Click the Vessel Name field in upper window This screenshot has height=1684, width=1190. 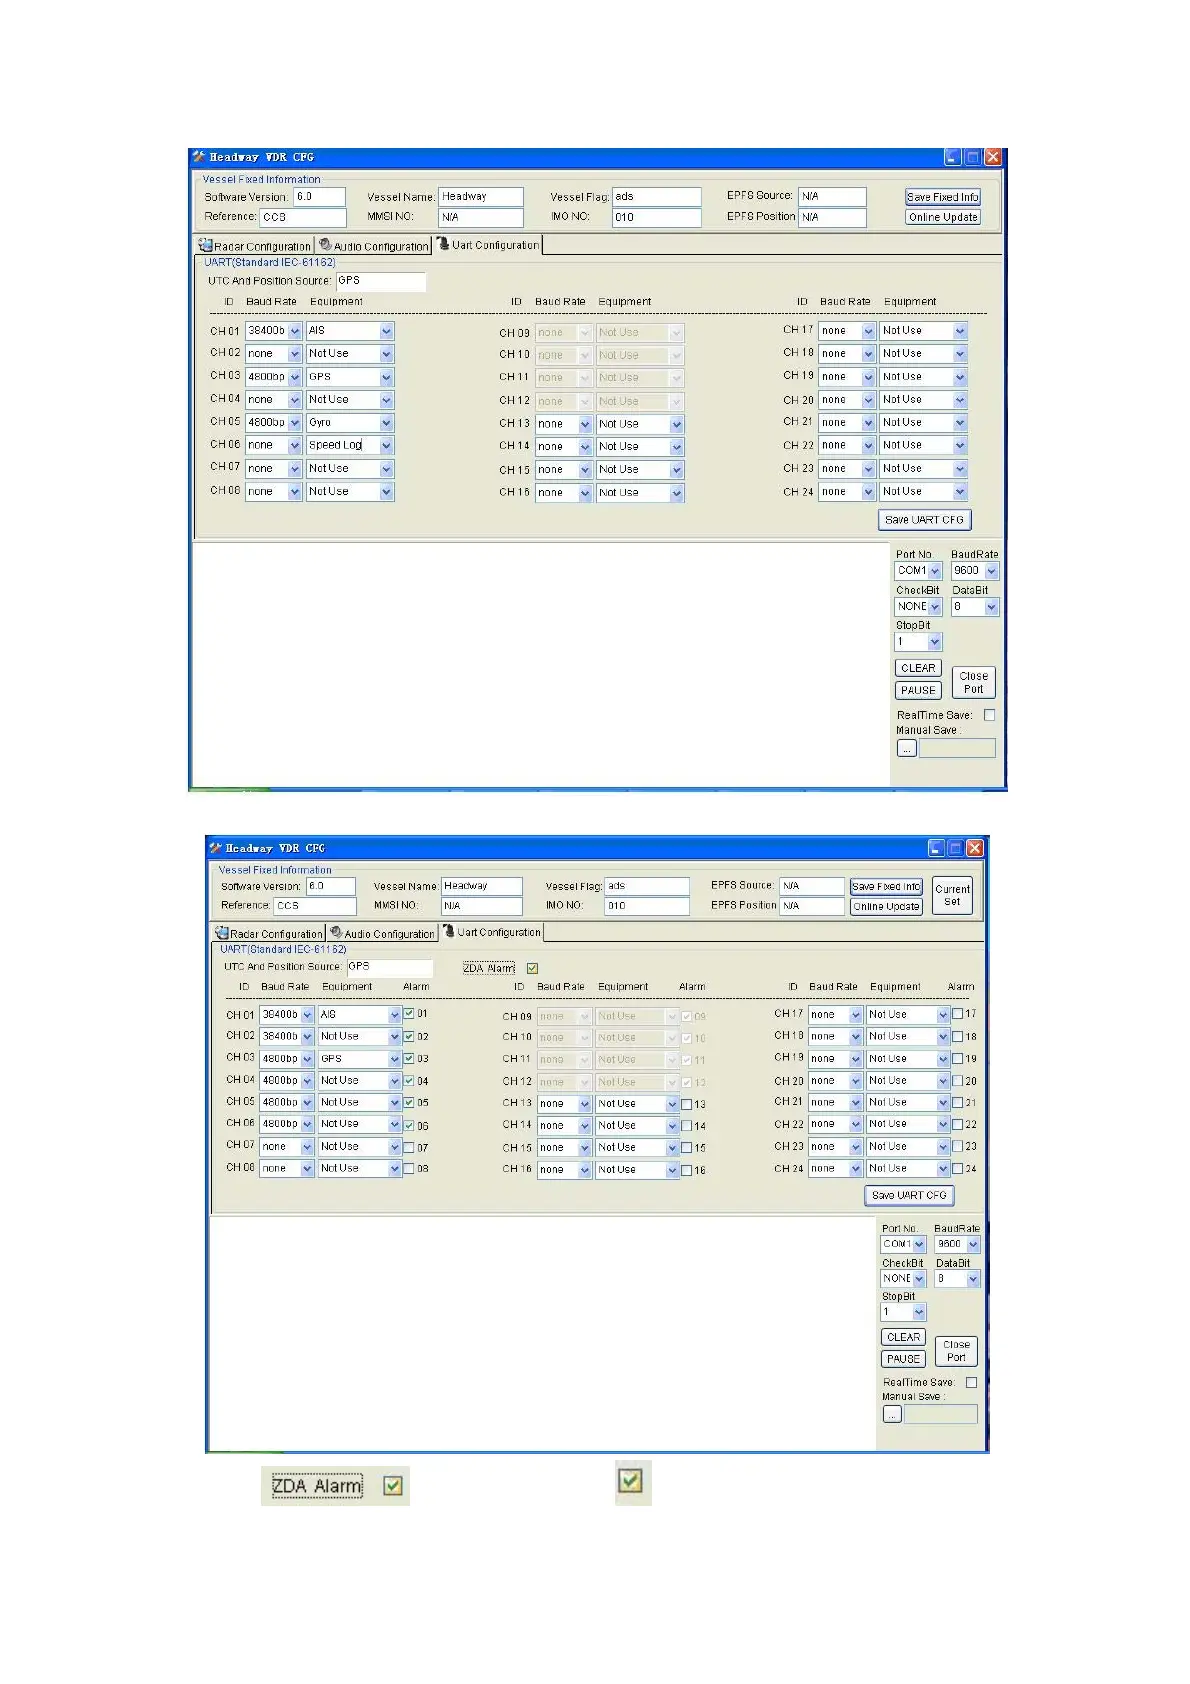click(481, 197)
